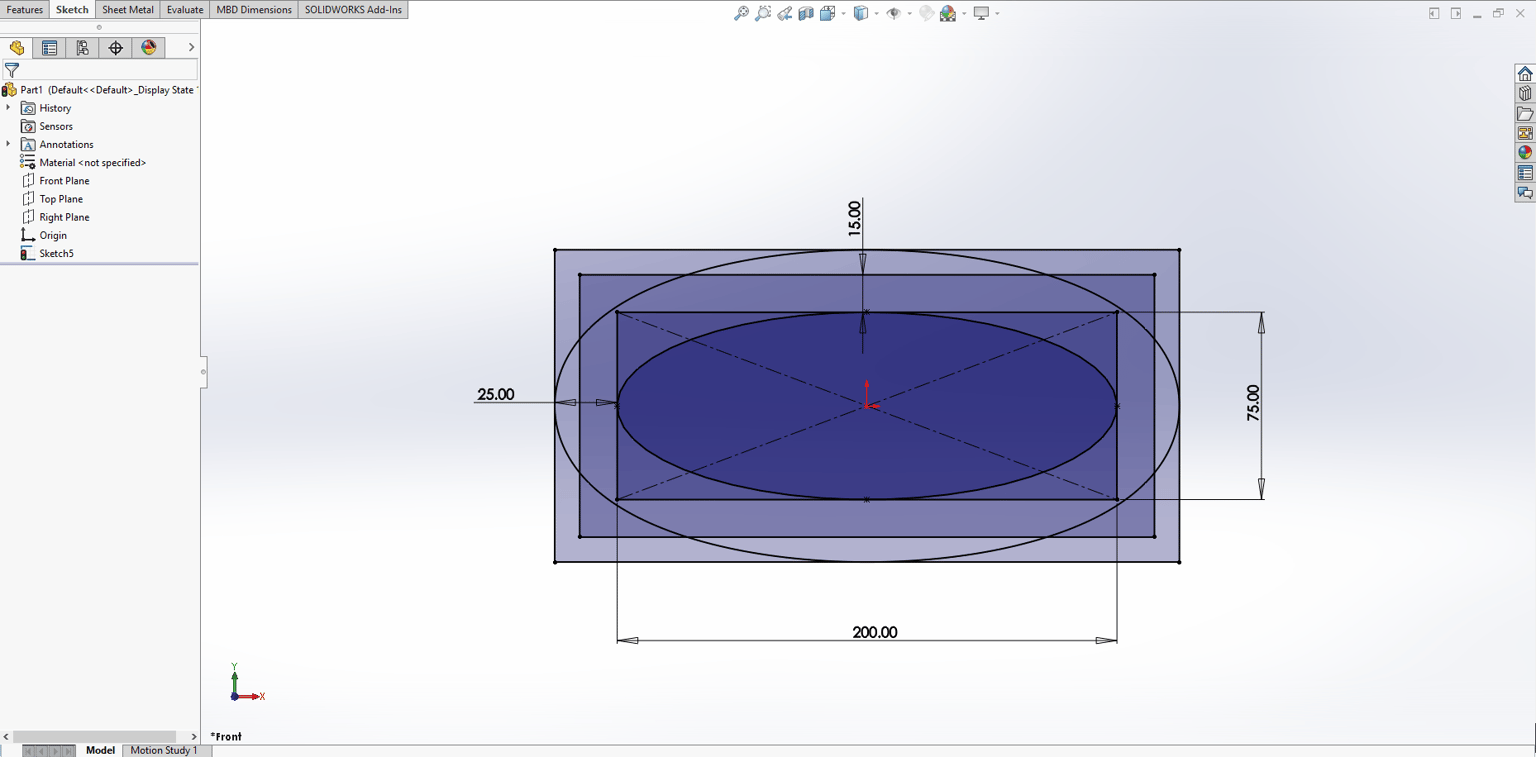Open Design Library in task pane
This screenshot has height=757, width=1536.
[x=1525, y=94]
